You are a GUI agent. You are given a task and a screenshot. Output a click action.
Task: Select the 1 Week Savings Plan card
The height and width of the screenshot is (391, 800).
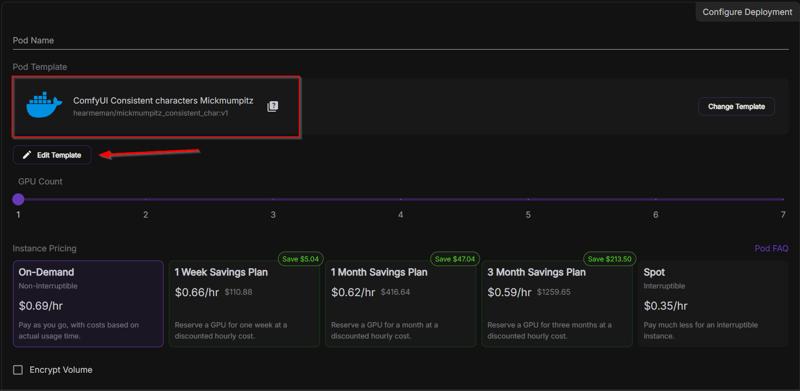coord(244,304)
